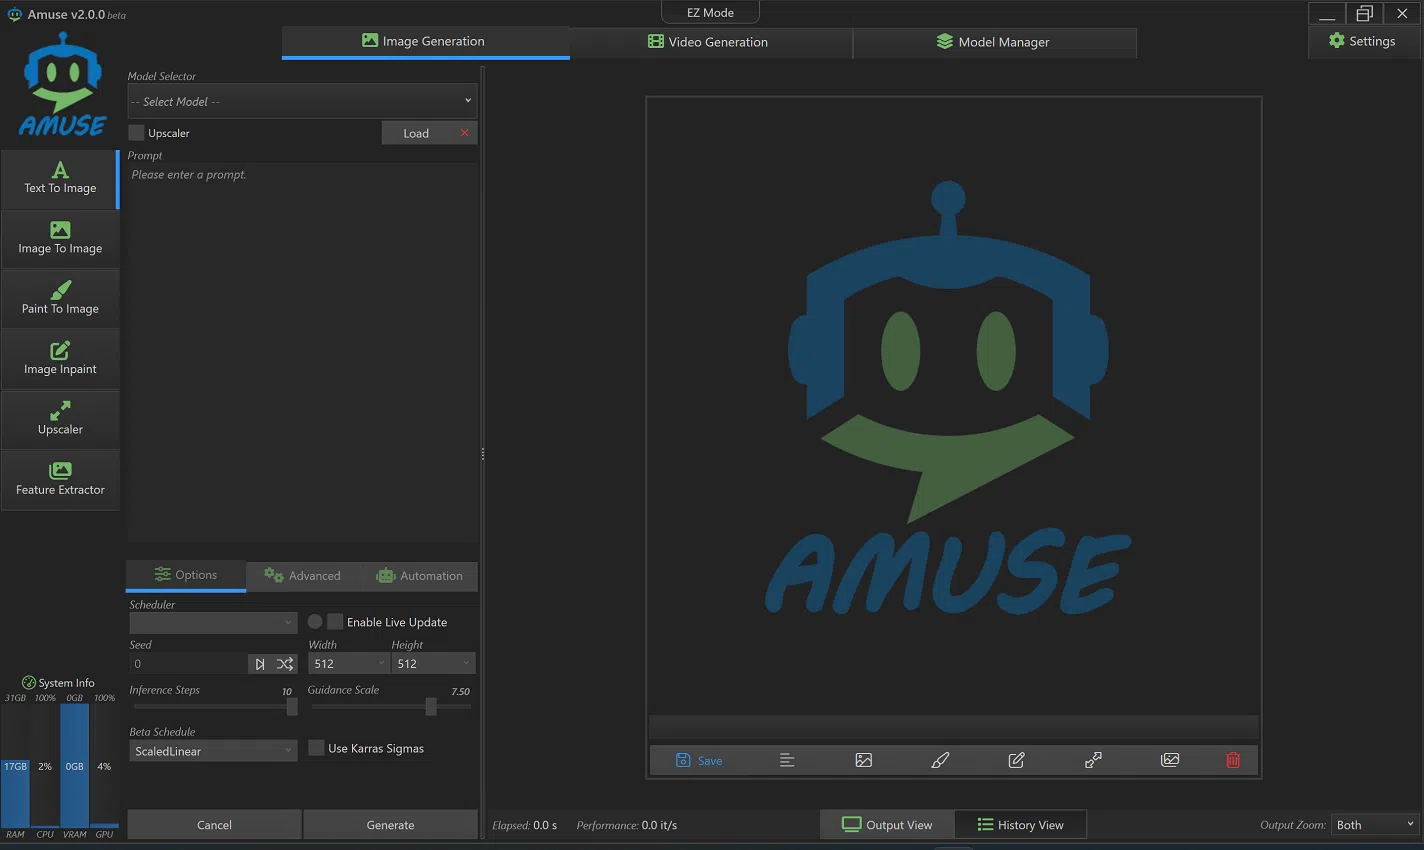This screenshot has width=1424, height=850.
Task: Open the Paint To Image mode
Action: pos(60,299)
